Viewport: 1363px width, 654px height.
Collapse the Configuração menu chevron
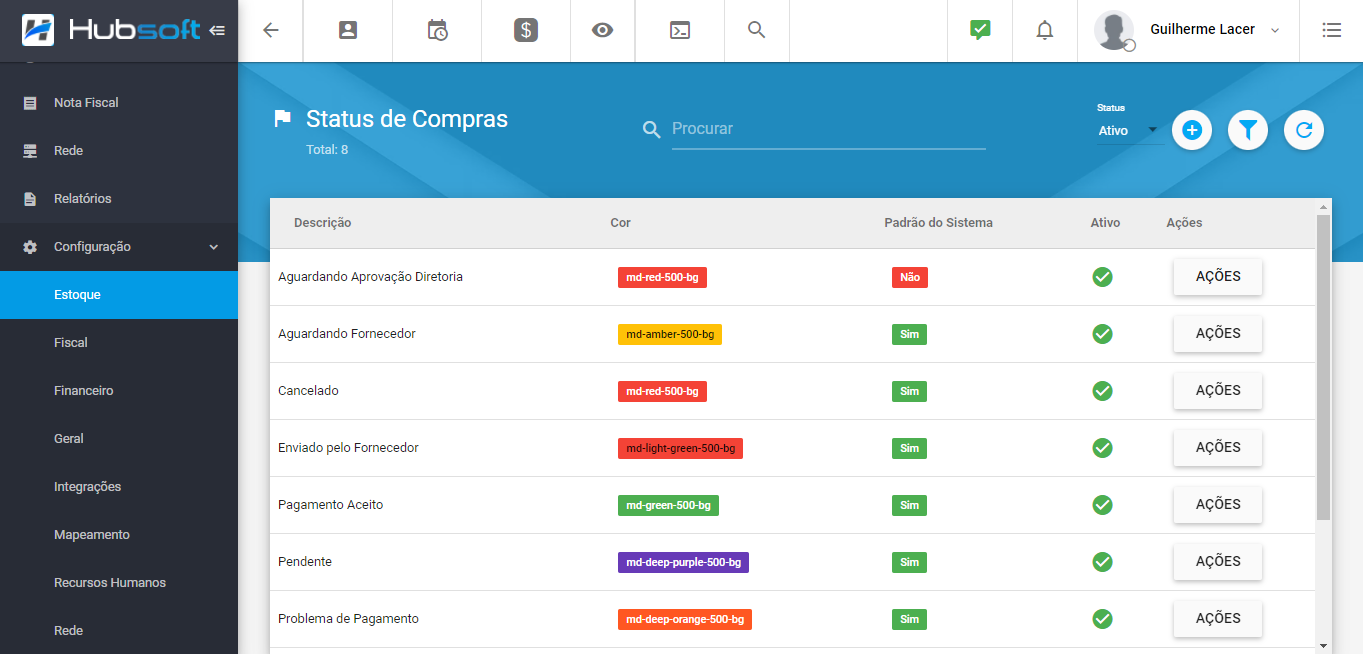(x=214, y=247)
